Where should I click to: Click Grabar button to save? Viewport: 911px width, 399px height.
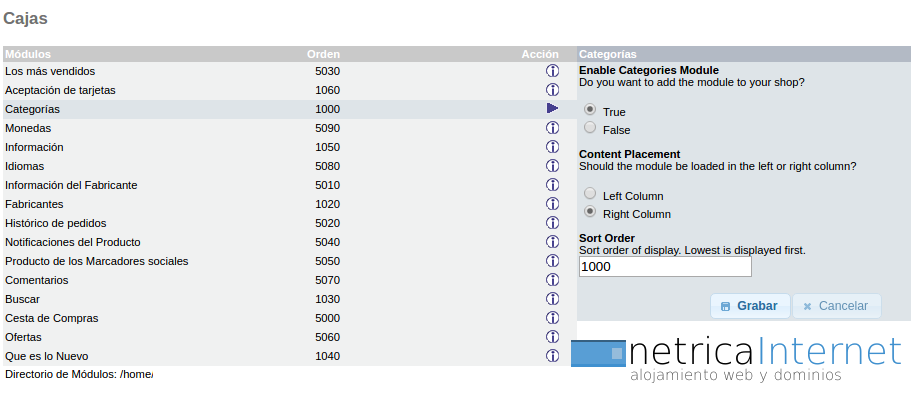coord(750,306)
